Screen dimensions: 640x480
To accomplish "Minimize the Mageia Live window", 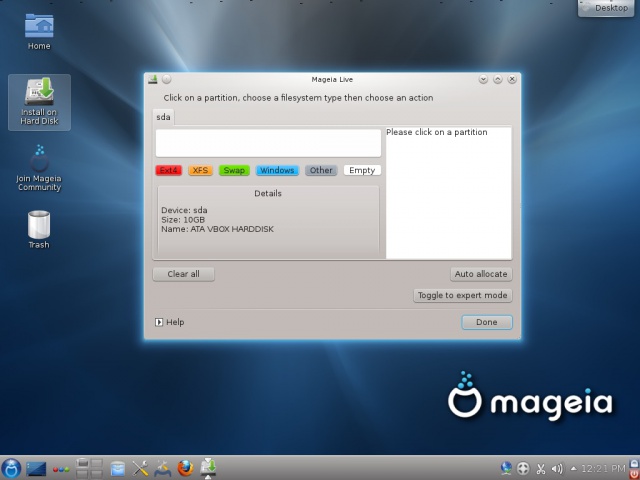I will 483,79.
